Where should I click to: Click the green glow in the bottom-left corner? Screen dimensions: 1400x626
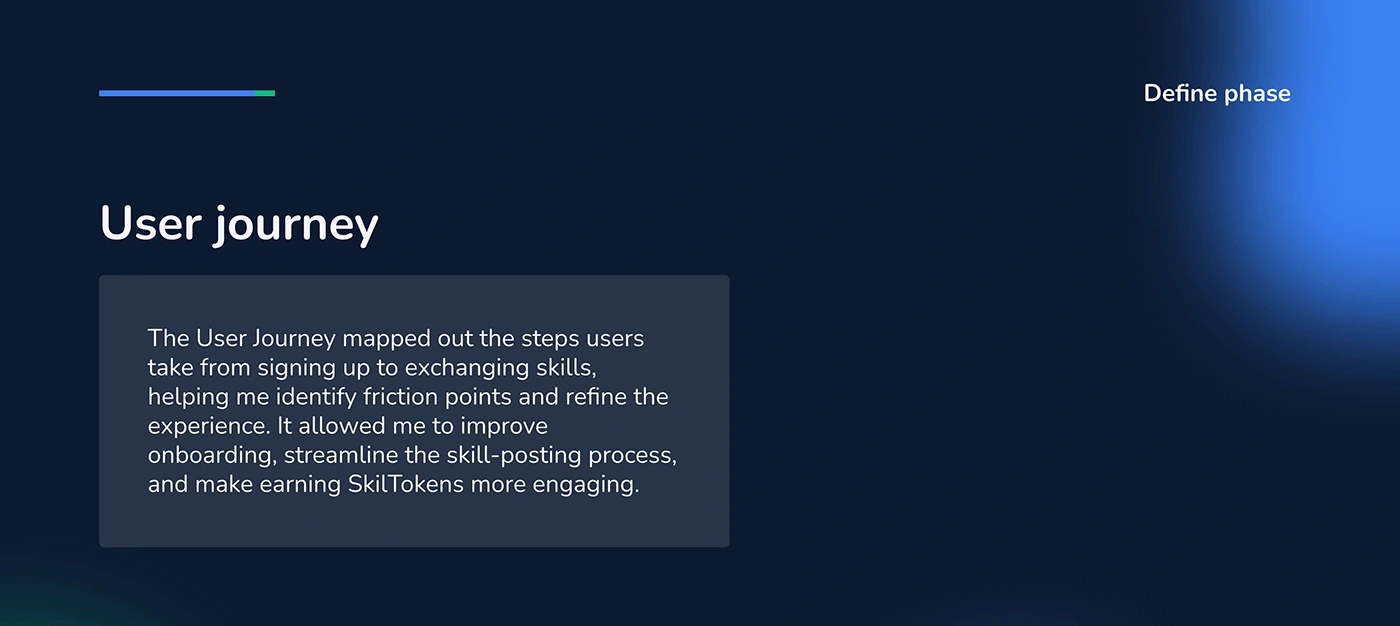click(40, 605)
